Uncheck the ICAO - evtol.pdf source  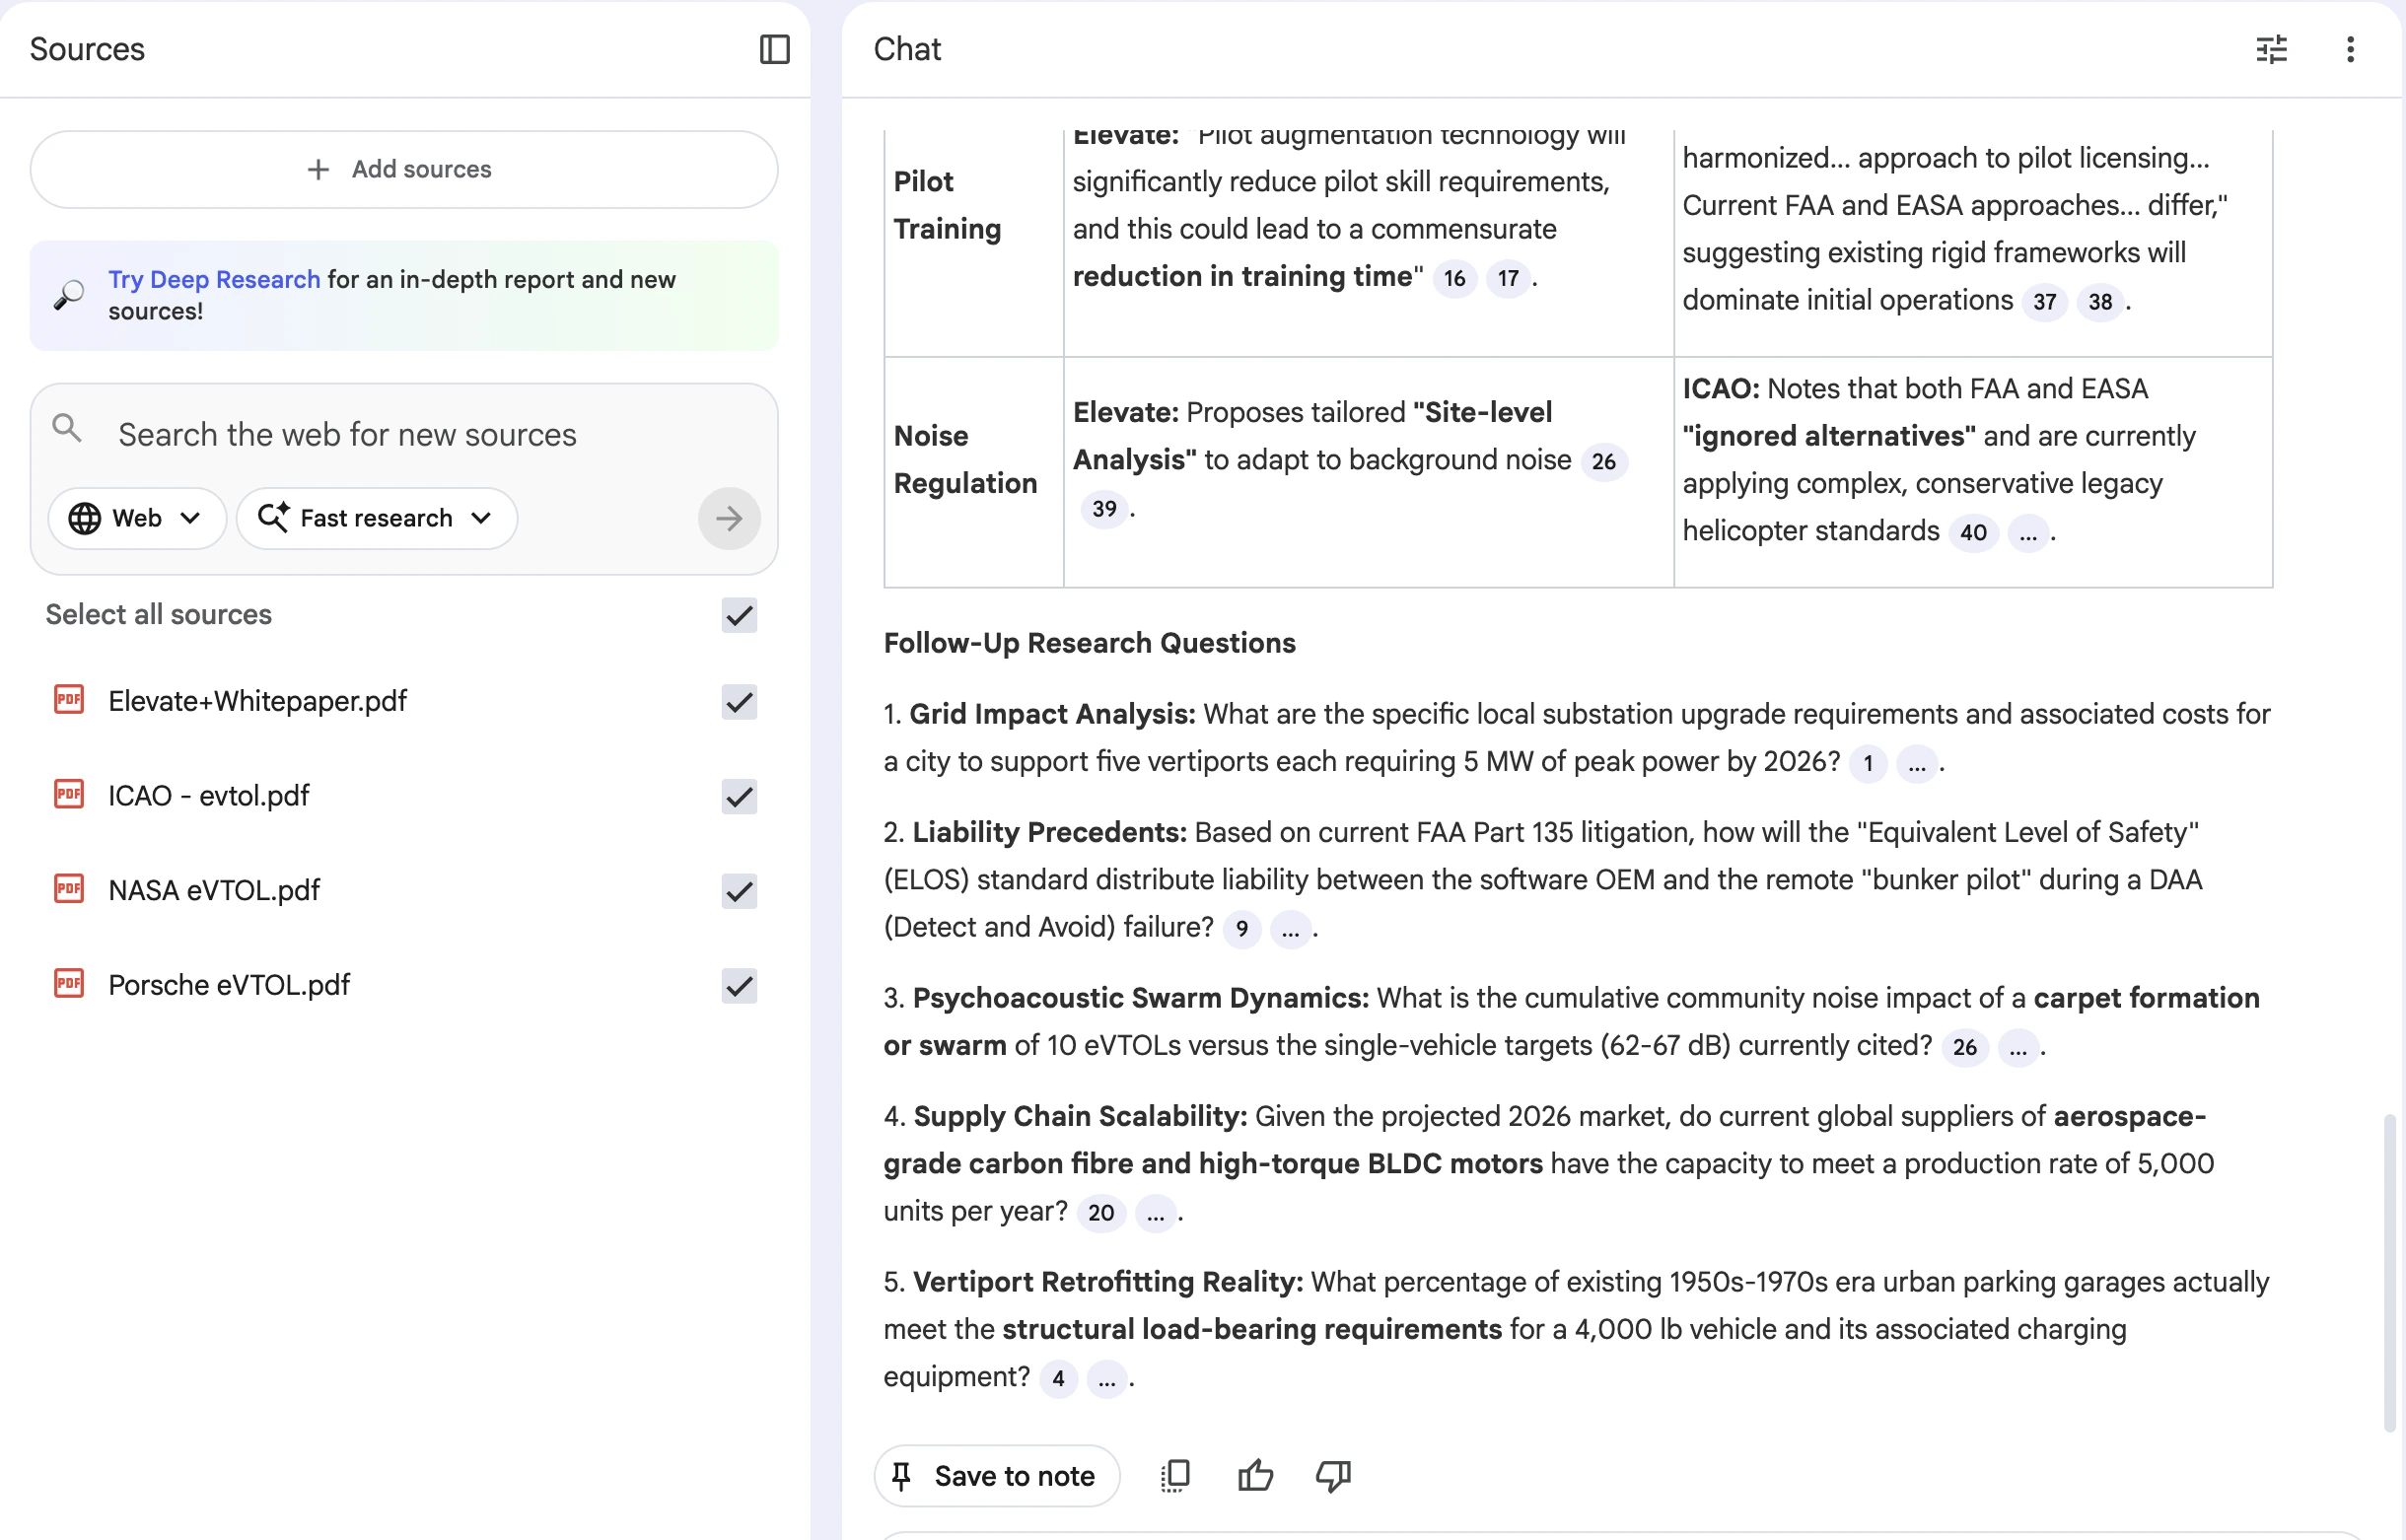click(738, 796)
